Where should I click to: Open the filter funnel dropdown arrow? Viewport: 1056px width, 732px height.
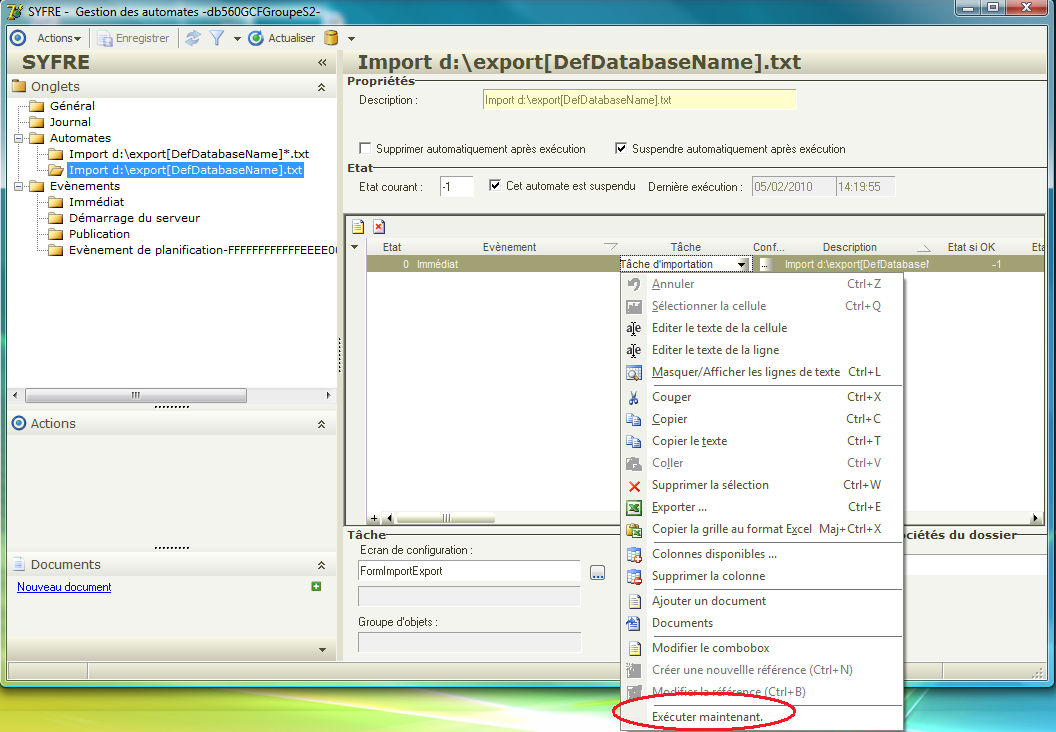[x=236, y=39]
